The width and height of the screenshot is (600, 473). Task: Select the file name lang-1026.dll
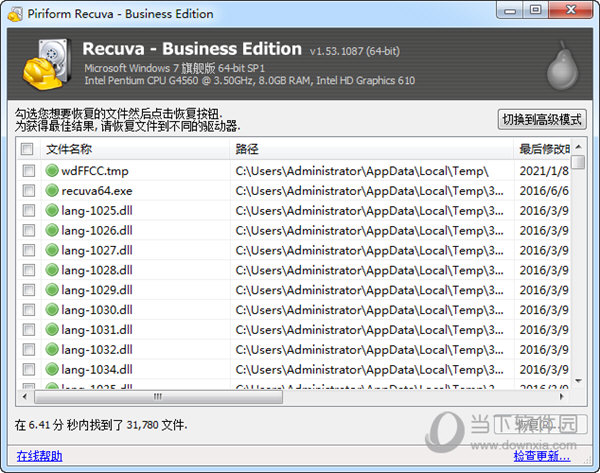coord(97,231)
